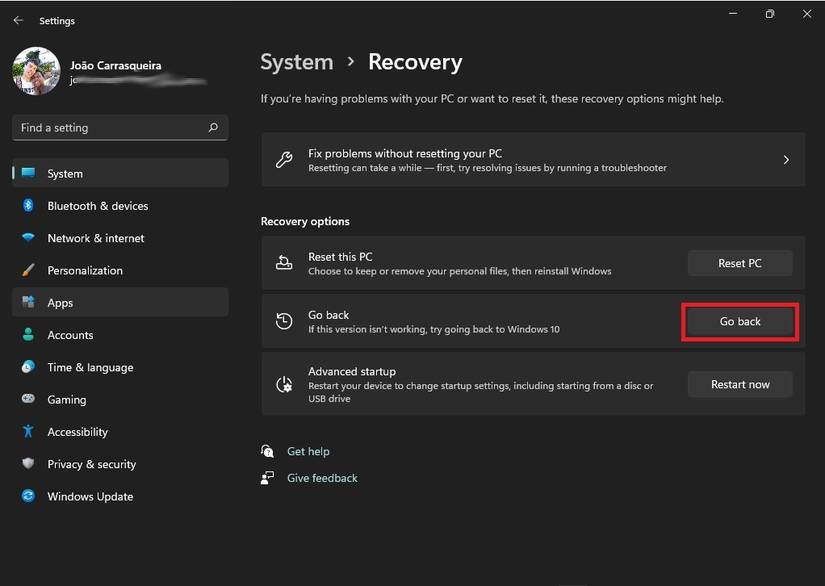Select Apps in the sidebar
This screenshot has height=586, width=825.
tap(120, 302)
